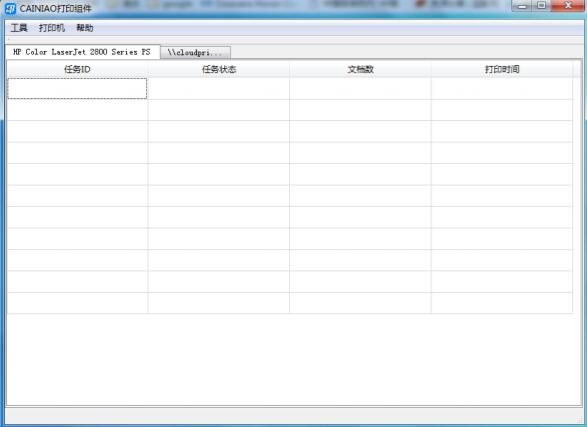Switch to the \\cloudpri... printer tab
The width and height of the screenshot is (587, 427).
(x=195, y=53)
